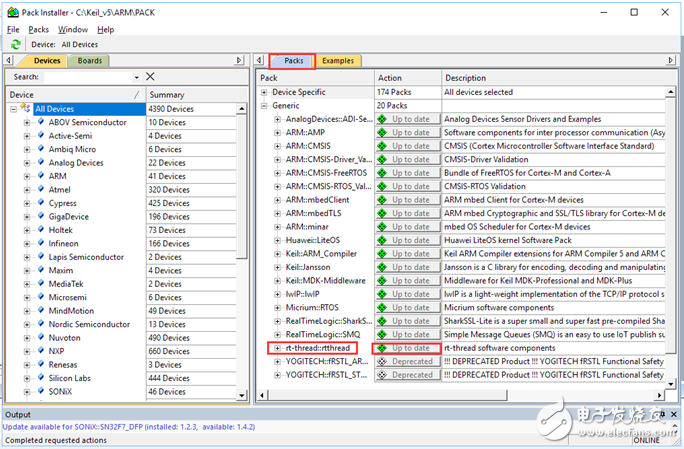Open the File menu
This screenshot has height=449, width=684.
[x=13, y=30]
